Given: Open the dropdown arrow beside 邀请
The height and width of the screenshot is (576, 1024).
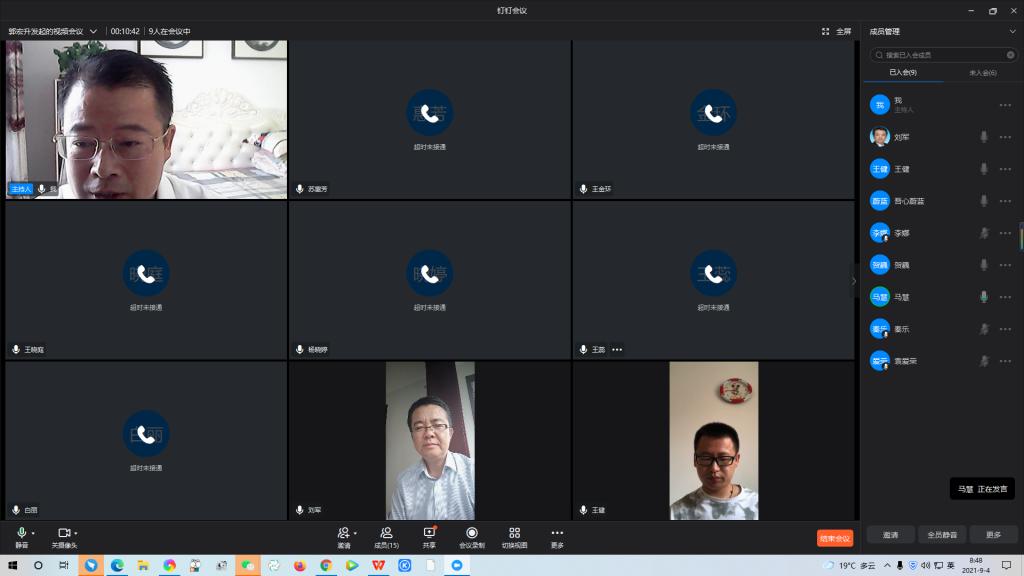Looking at the screenshot, I should click(355, 533).
